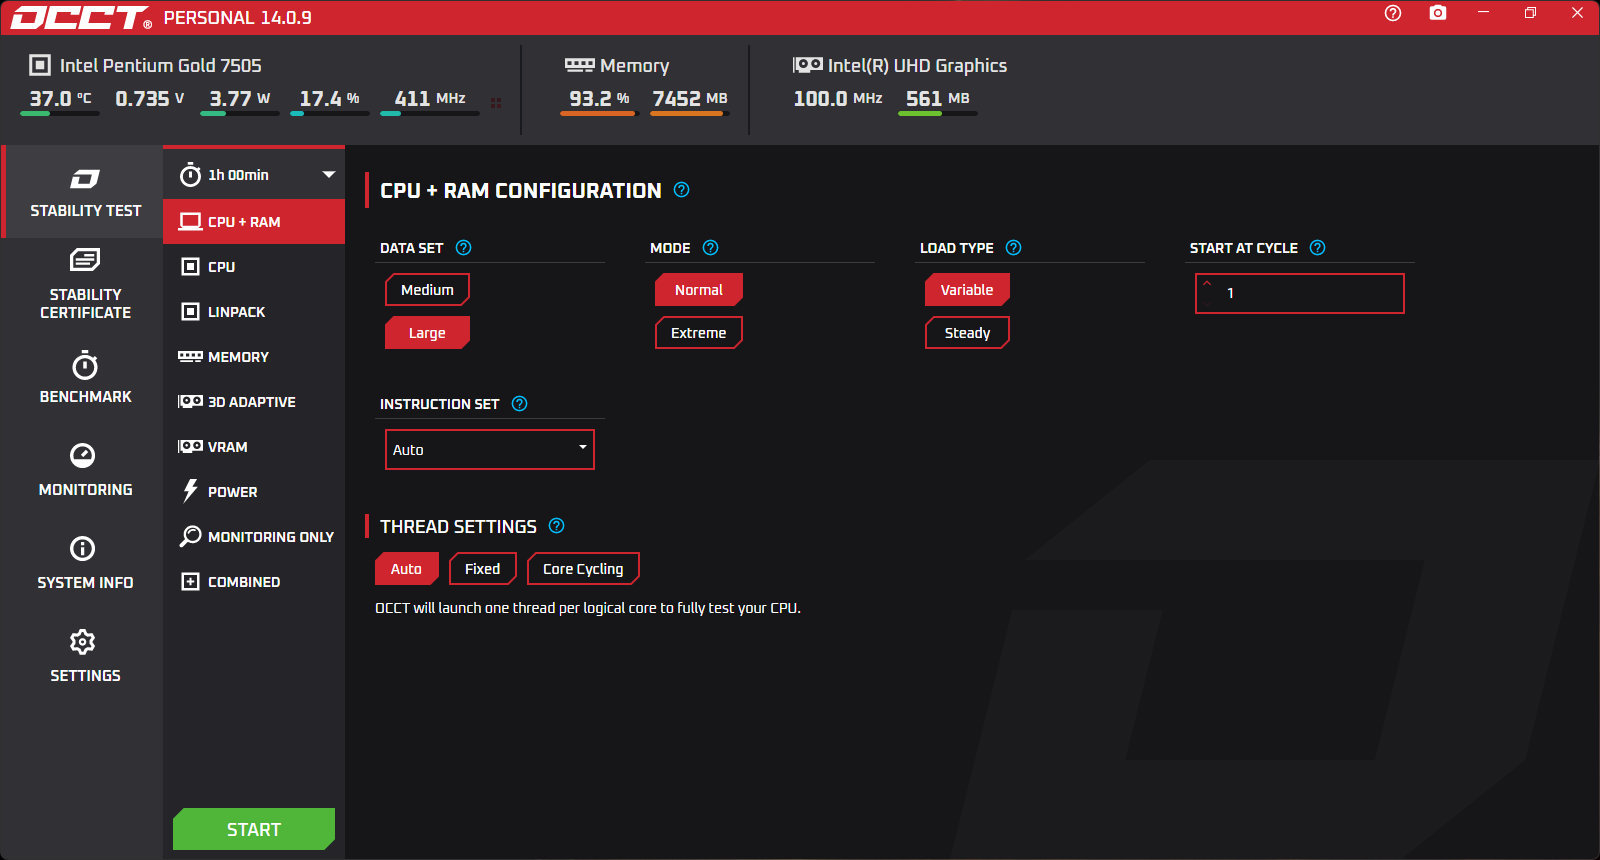
Task: Increase the Start at Cycle value
Action: pos(1207,284)
